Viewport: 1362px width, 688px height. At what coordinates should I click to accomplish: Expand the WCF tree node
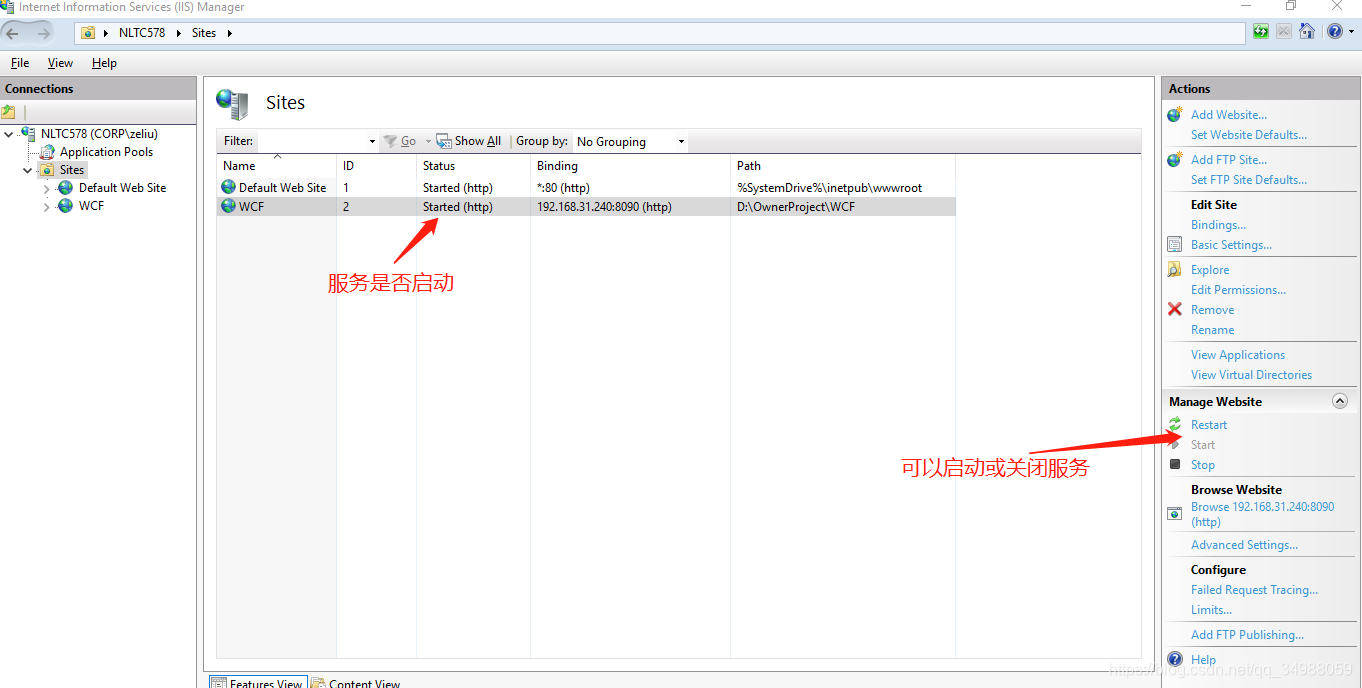click(x=46, y=207)
